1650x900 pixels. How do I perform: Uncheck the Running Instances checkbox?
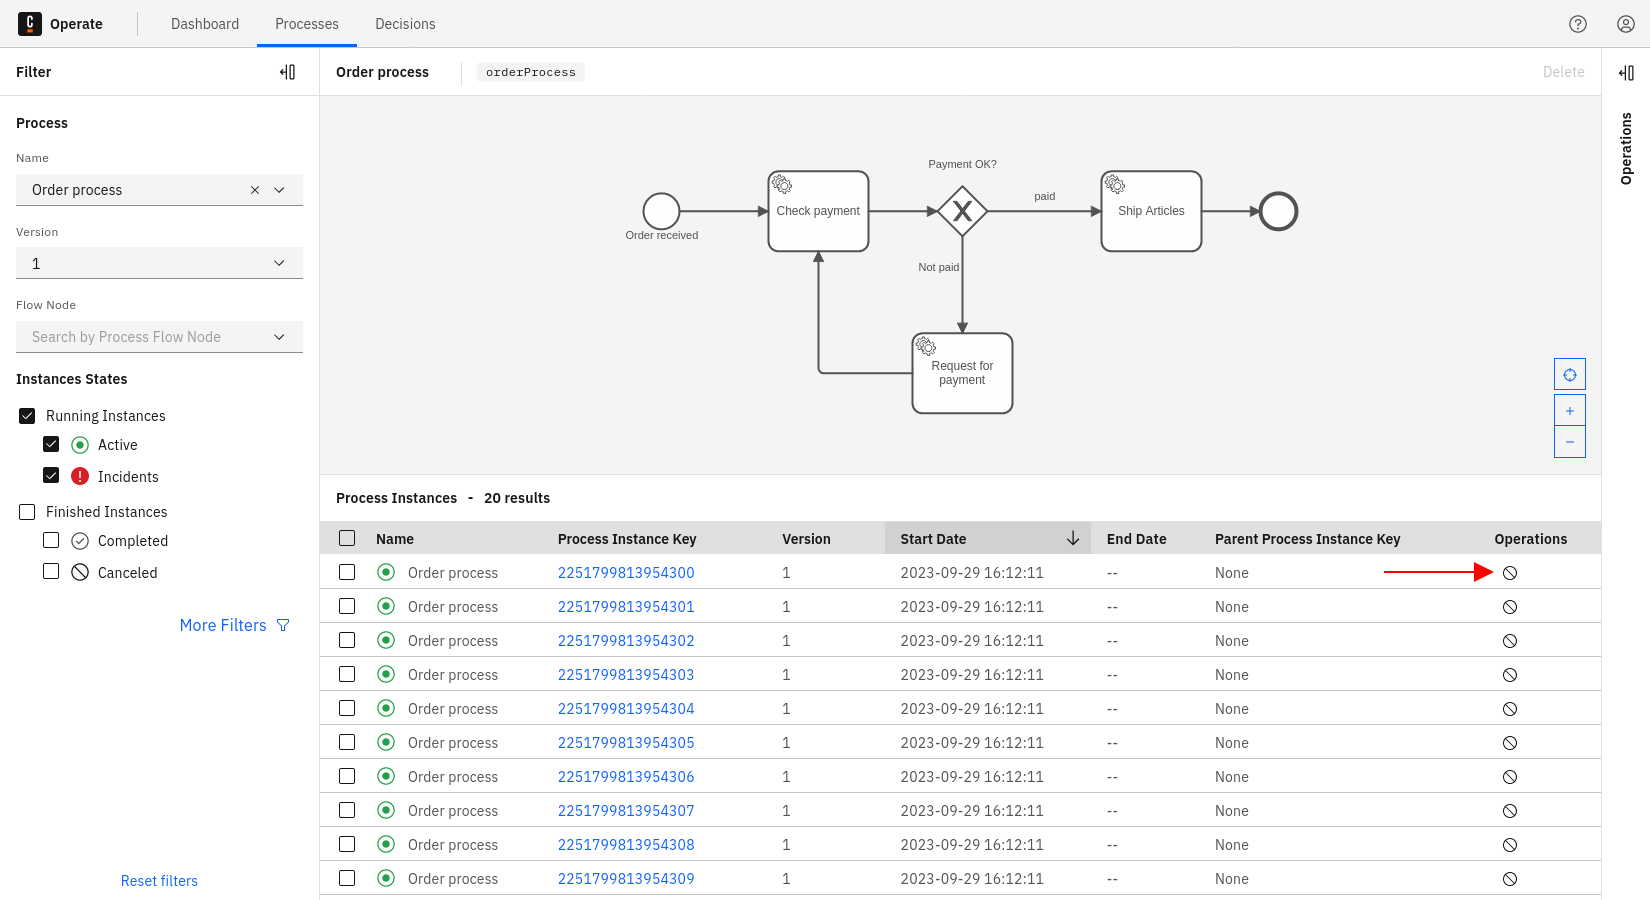pos(26,415)
